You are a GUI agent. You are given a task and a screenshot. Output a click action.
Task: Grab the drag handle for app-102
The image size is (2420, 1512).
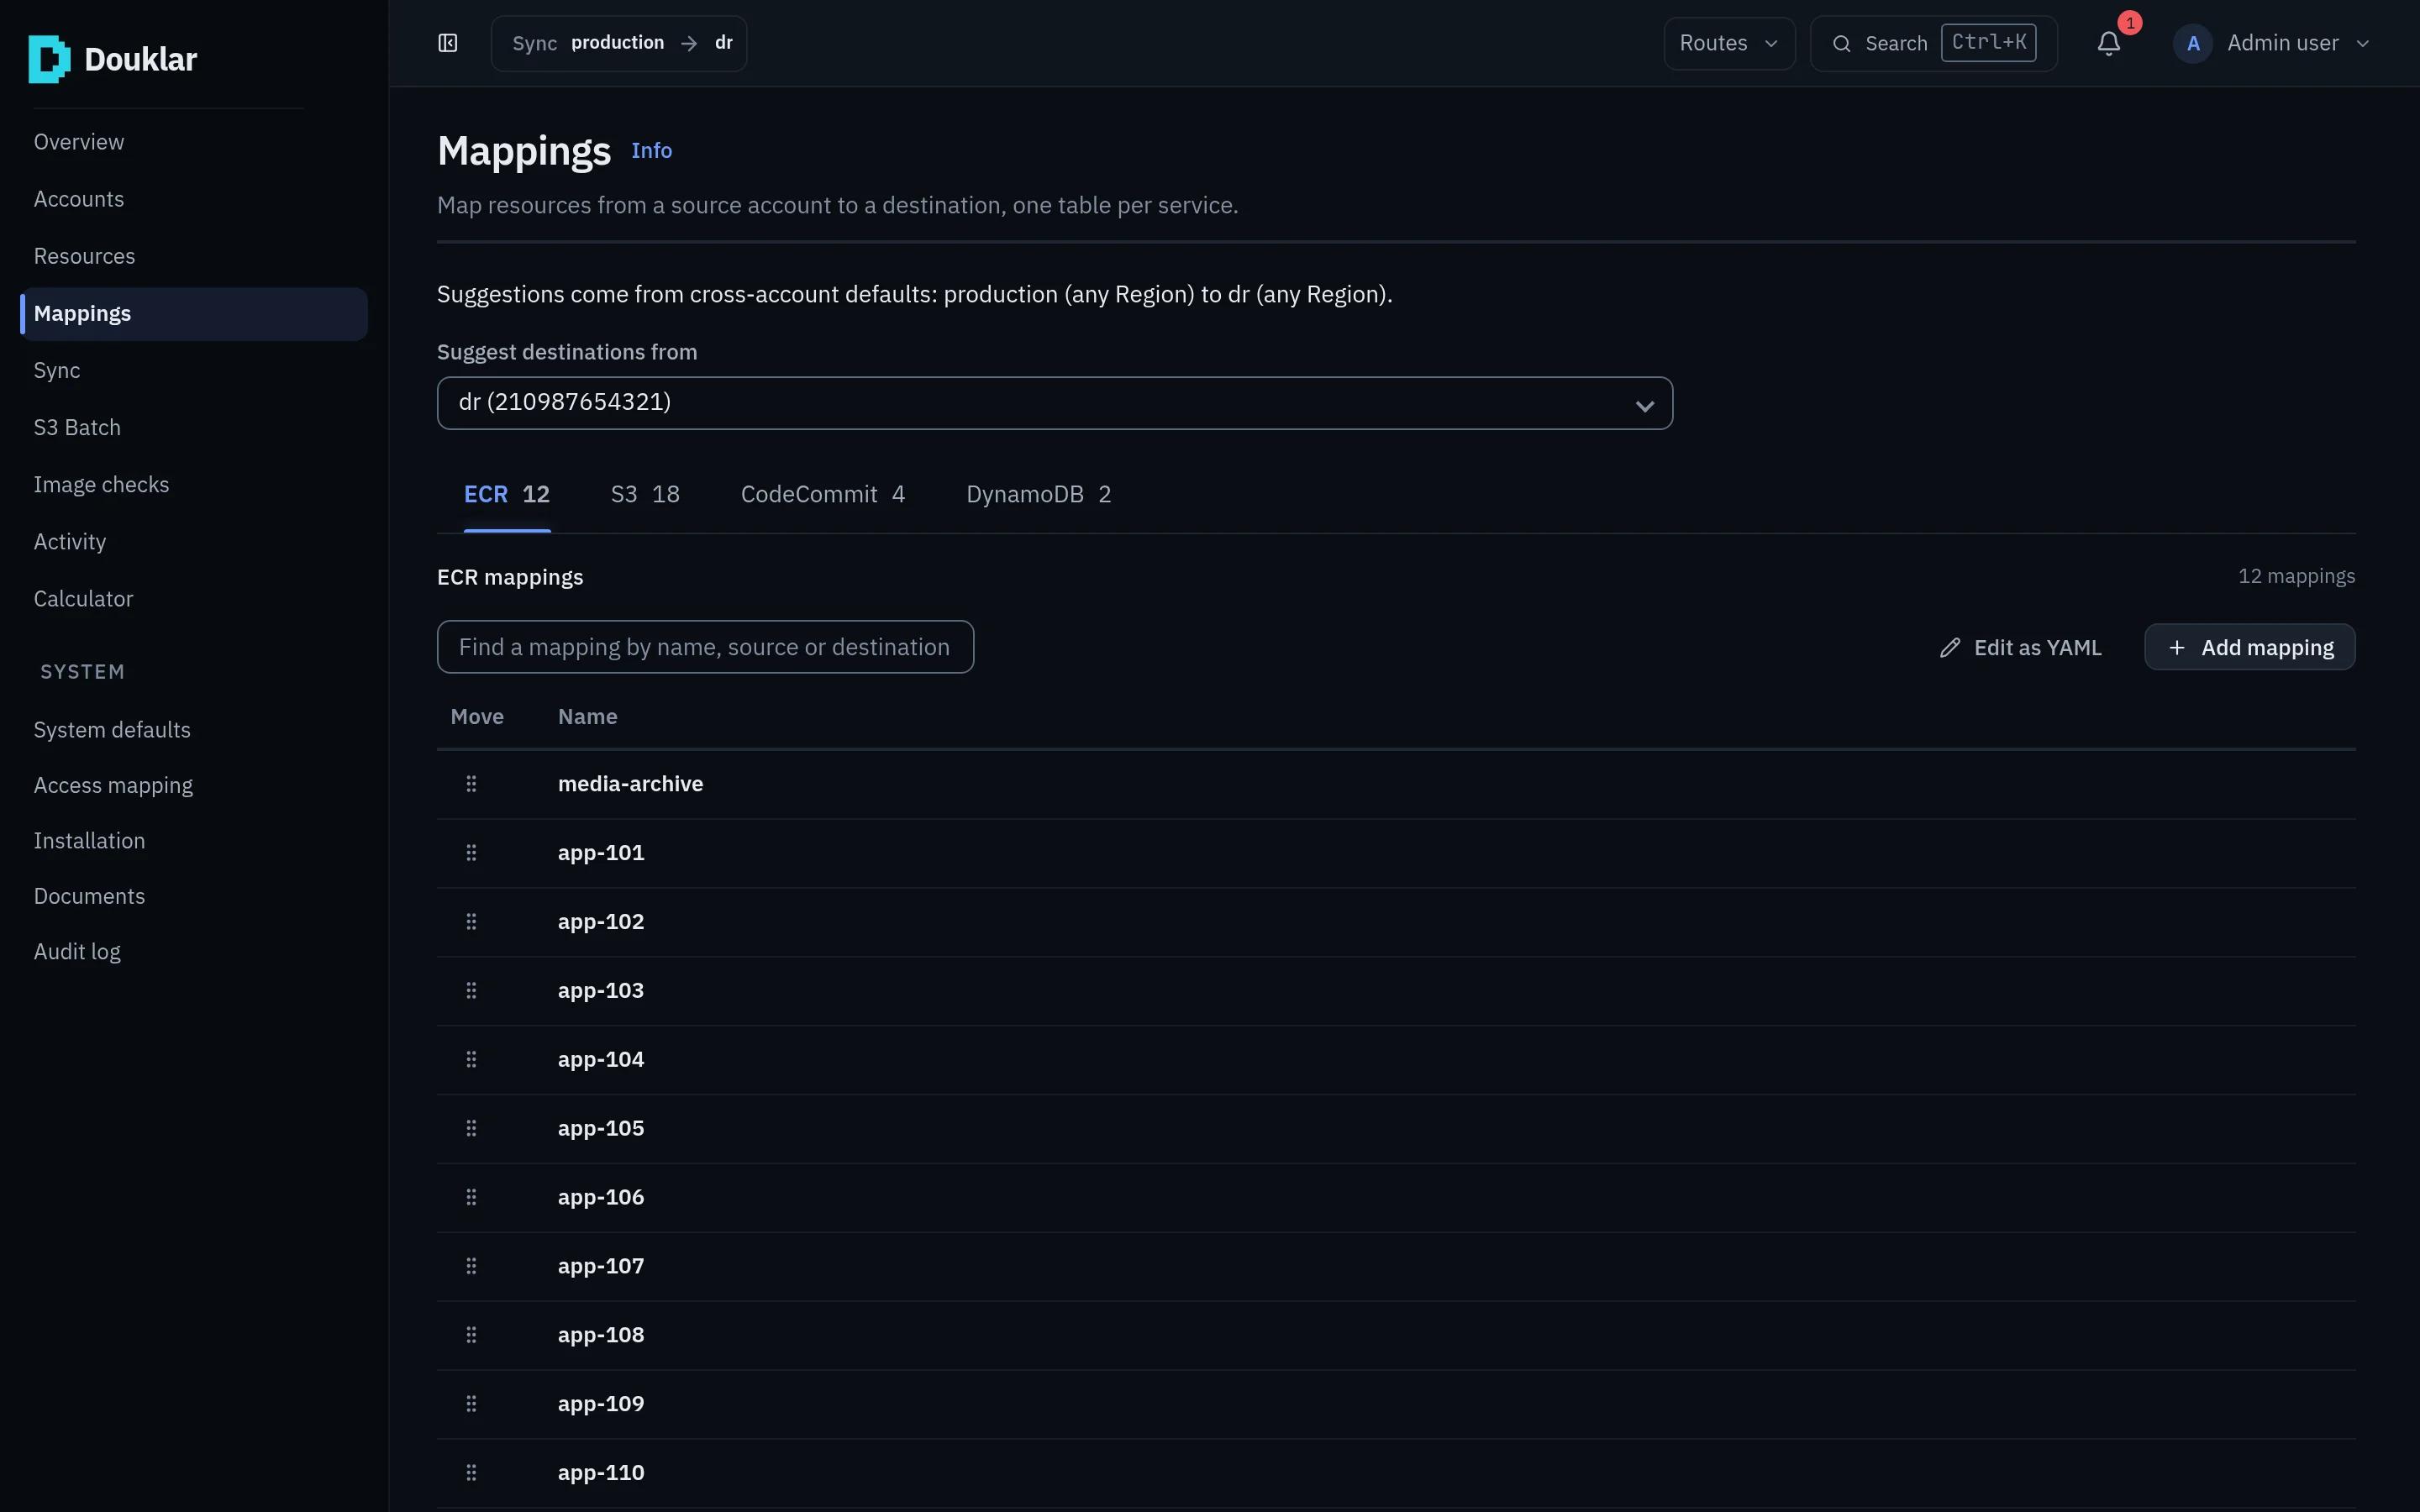(471, 922)
